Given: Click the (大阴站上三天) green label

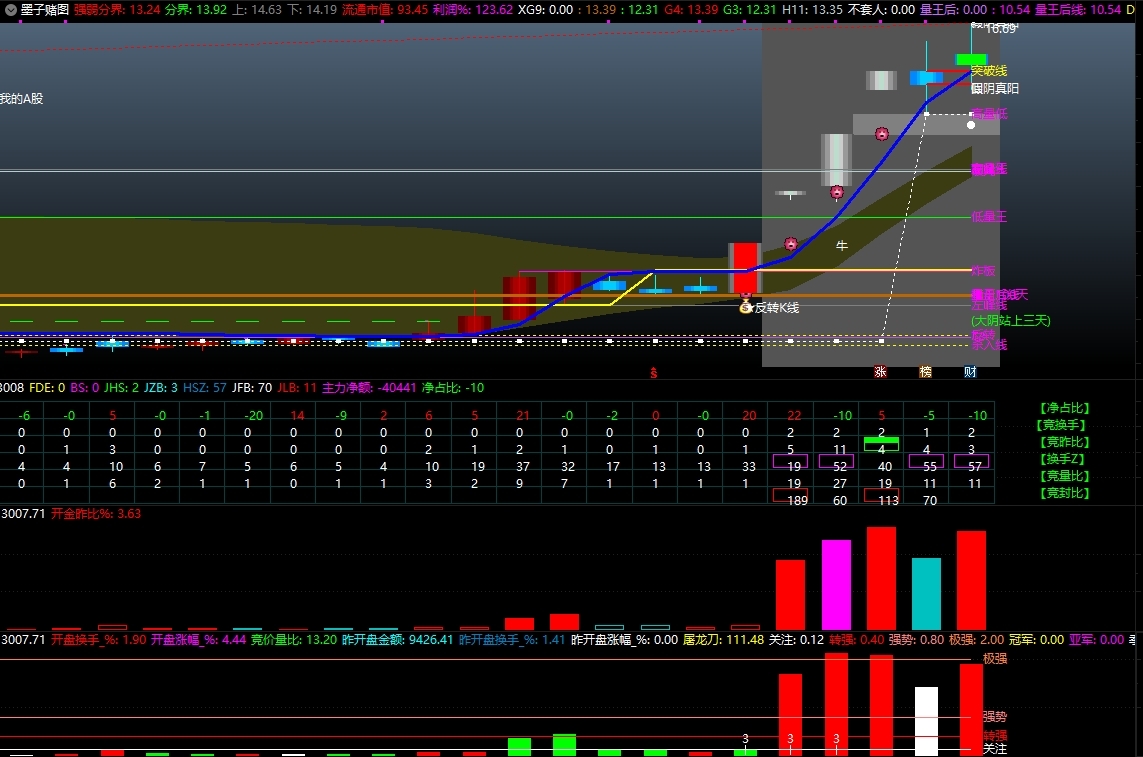Looking at the screenshot, I should pos(1011,320).
